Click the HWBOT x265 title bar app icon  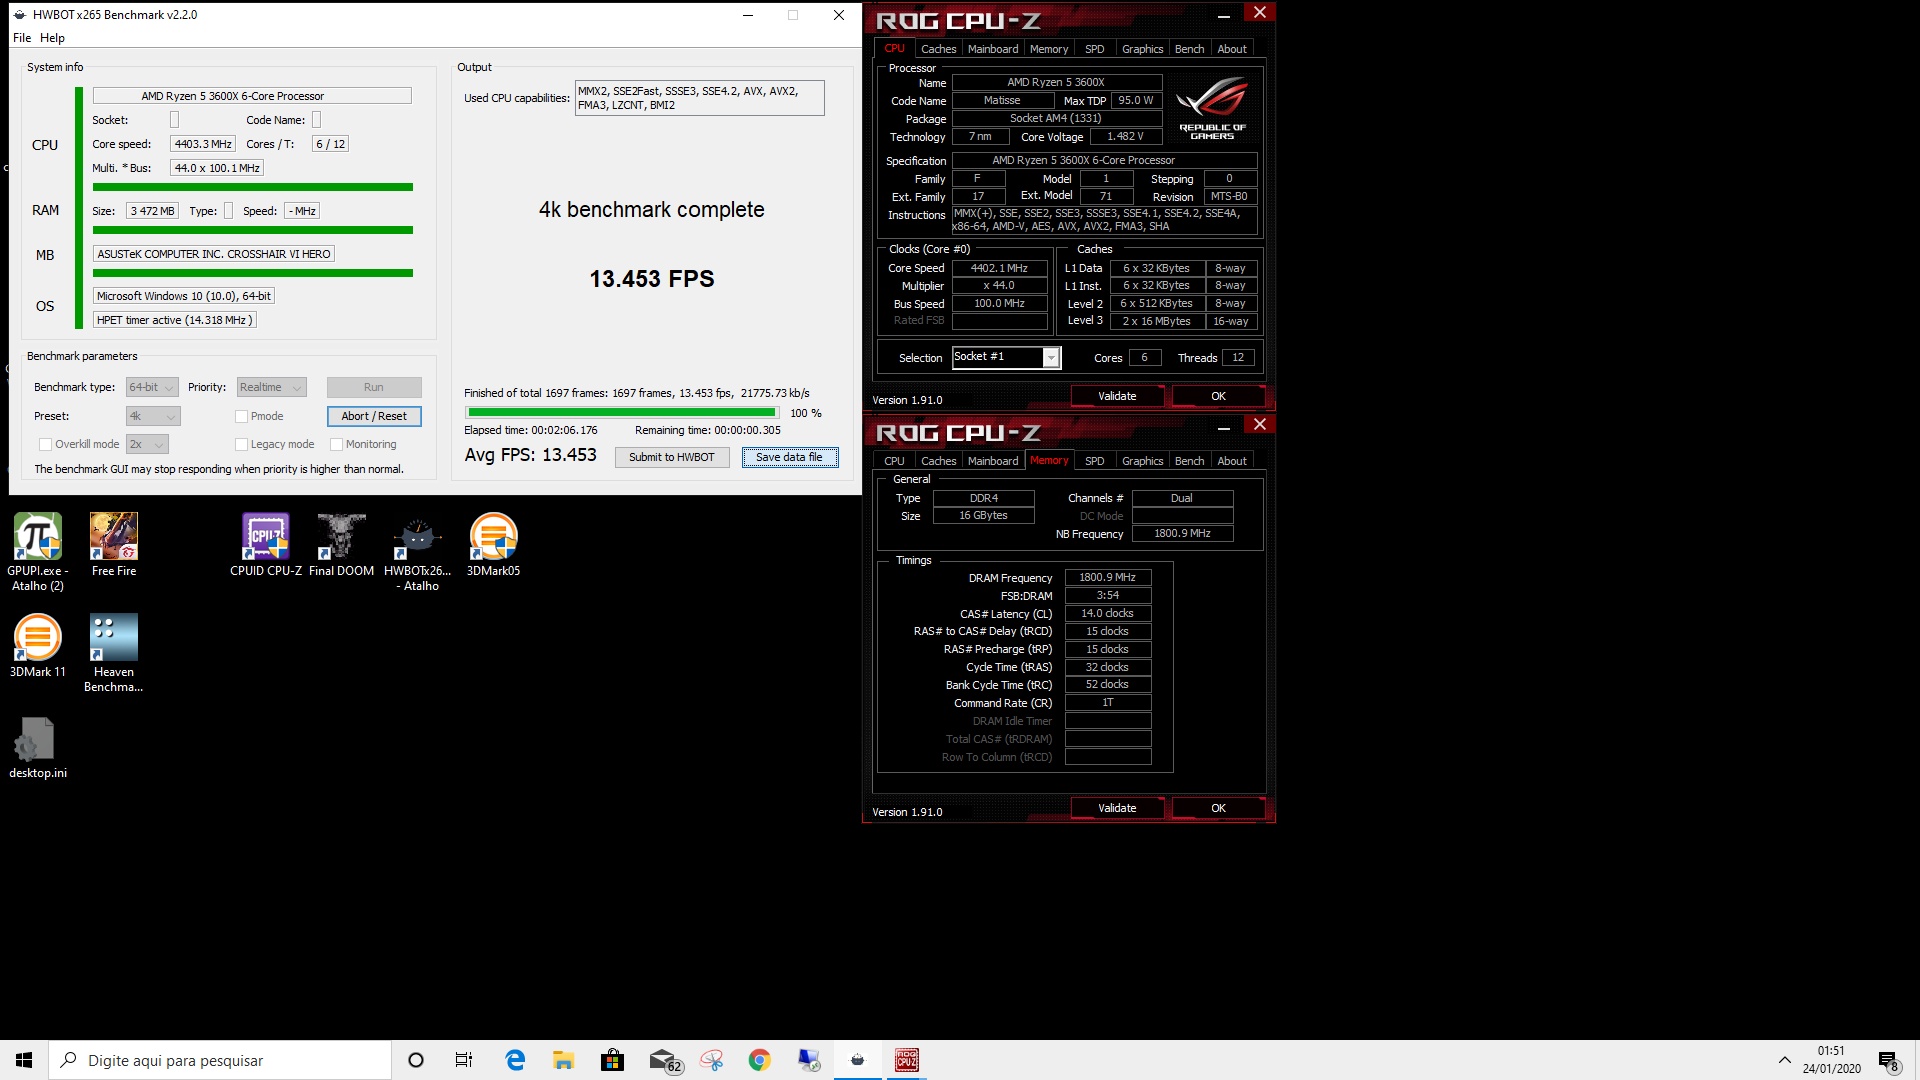[x=19, y=15]
